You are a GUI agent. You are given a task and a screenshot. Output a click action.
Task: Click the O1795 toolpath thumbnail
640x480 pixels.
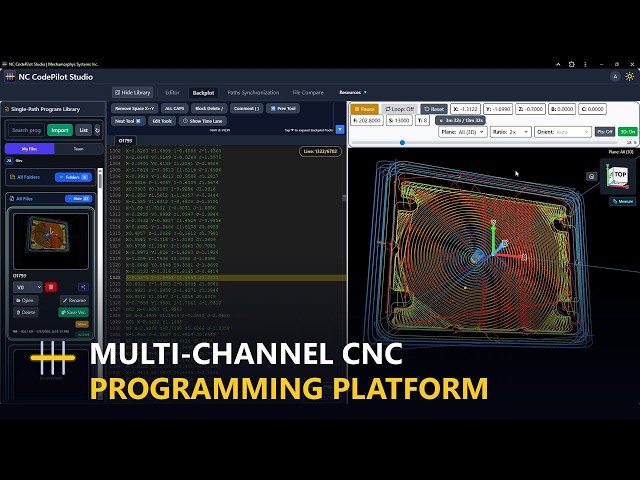click(51, 241)
